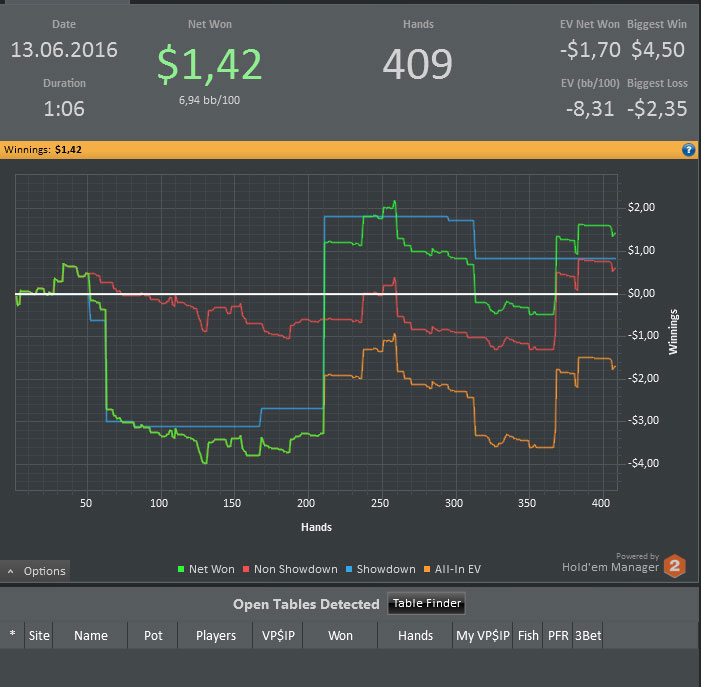Sort tables by the Players column

click(215, 635)
